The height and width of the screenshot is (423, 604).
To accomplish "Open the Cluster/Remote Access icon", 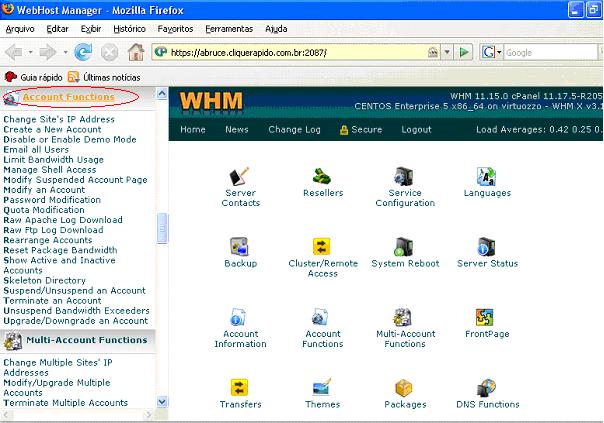I will (x=322, y=247).
